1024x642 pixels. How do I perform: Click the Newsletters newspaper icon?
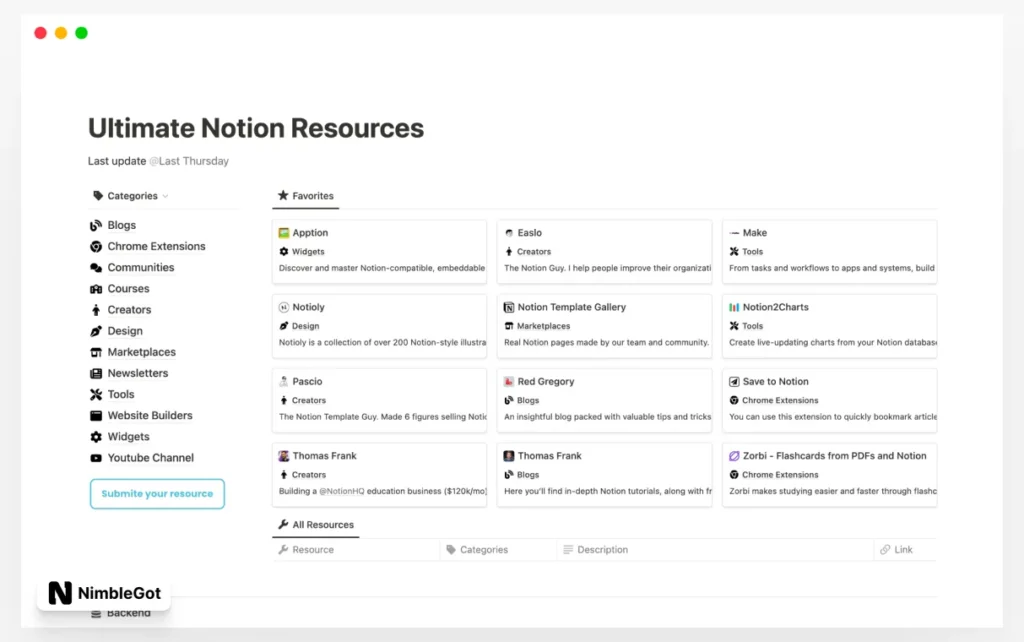tap(96, 374)
